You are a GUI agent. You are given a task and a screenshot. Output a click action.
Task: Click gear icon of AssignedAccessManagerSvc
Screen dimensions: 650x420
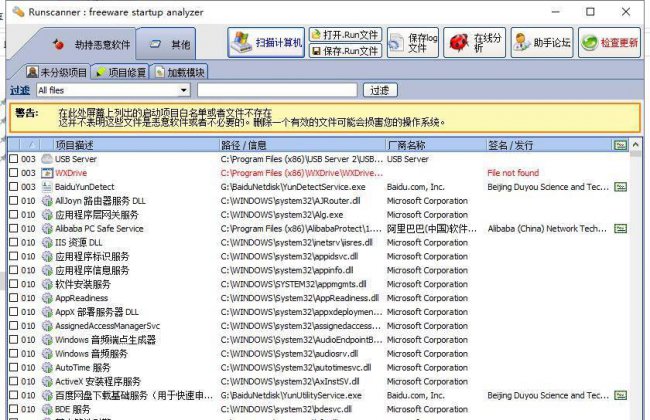click(x=47, y=325)
